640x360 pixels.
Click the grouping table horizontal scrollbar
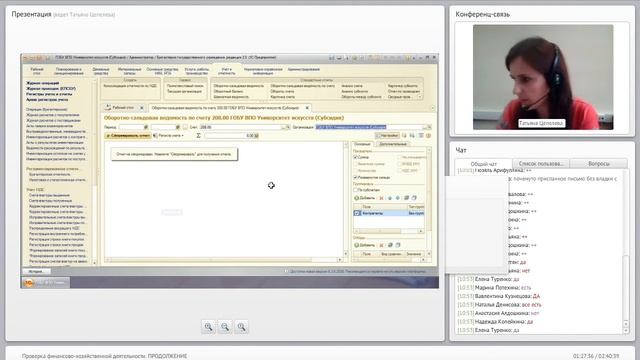click(389, 231)
